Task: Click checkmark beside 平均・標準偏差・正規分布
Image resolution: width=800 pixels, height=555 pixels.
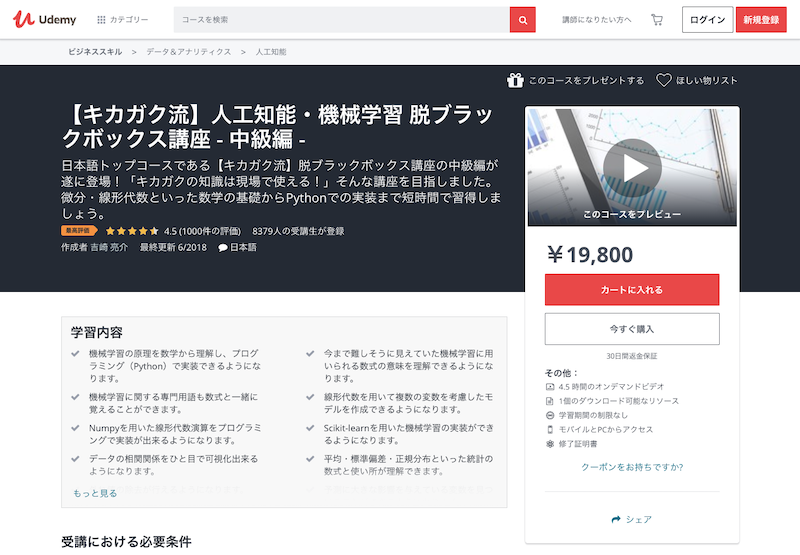Action: (x=310, y=459)
